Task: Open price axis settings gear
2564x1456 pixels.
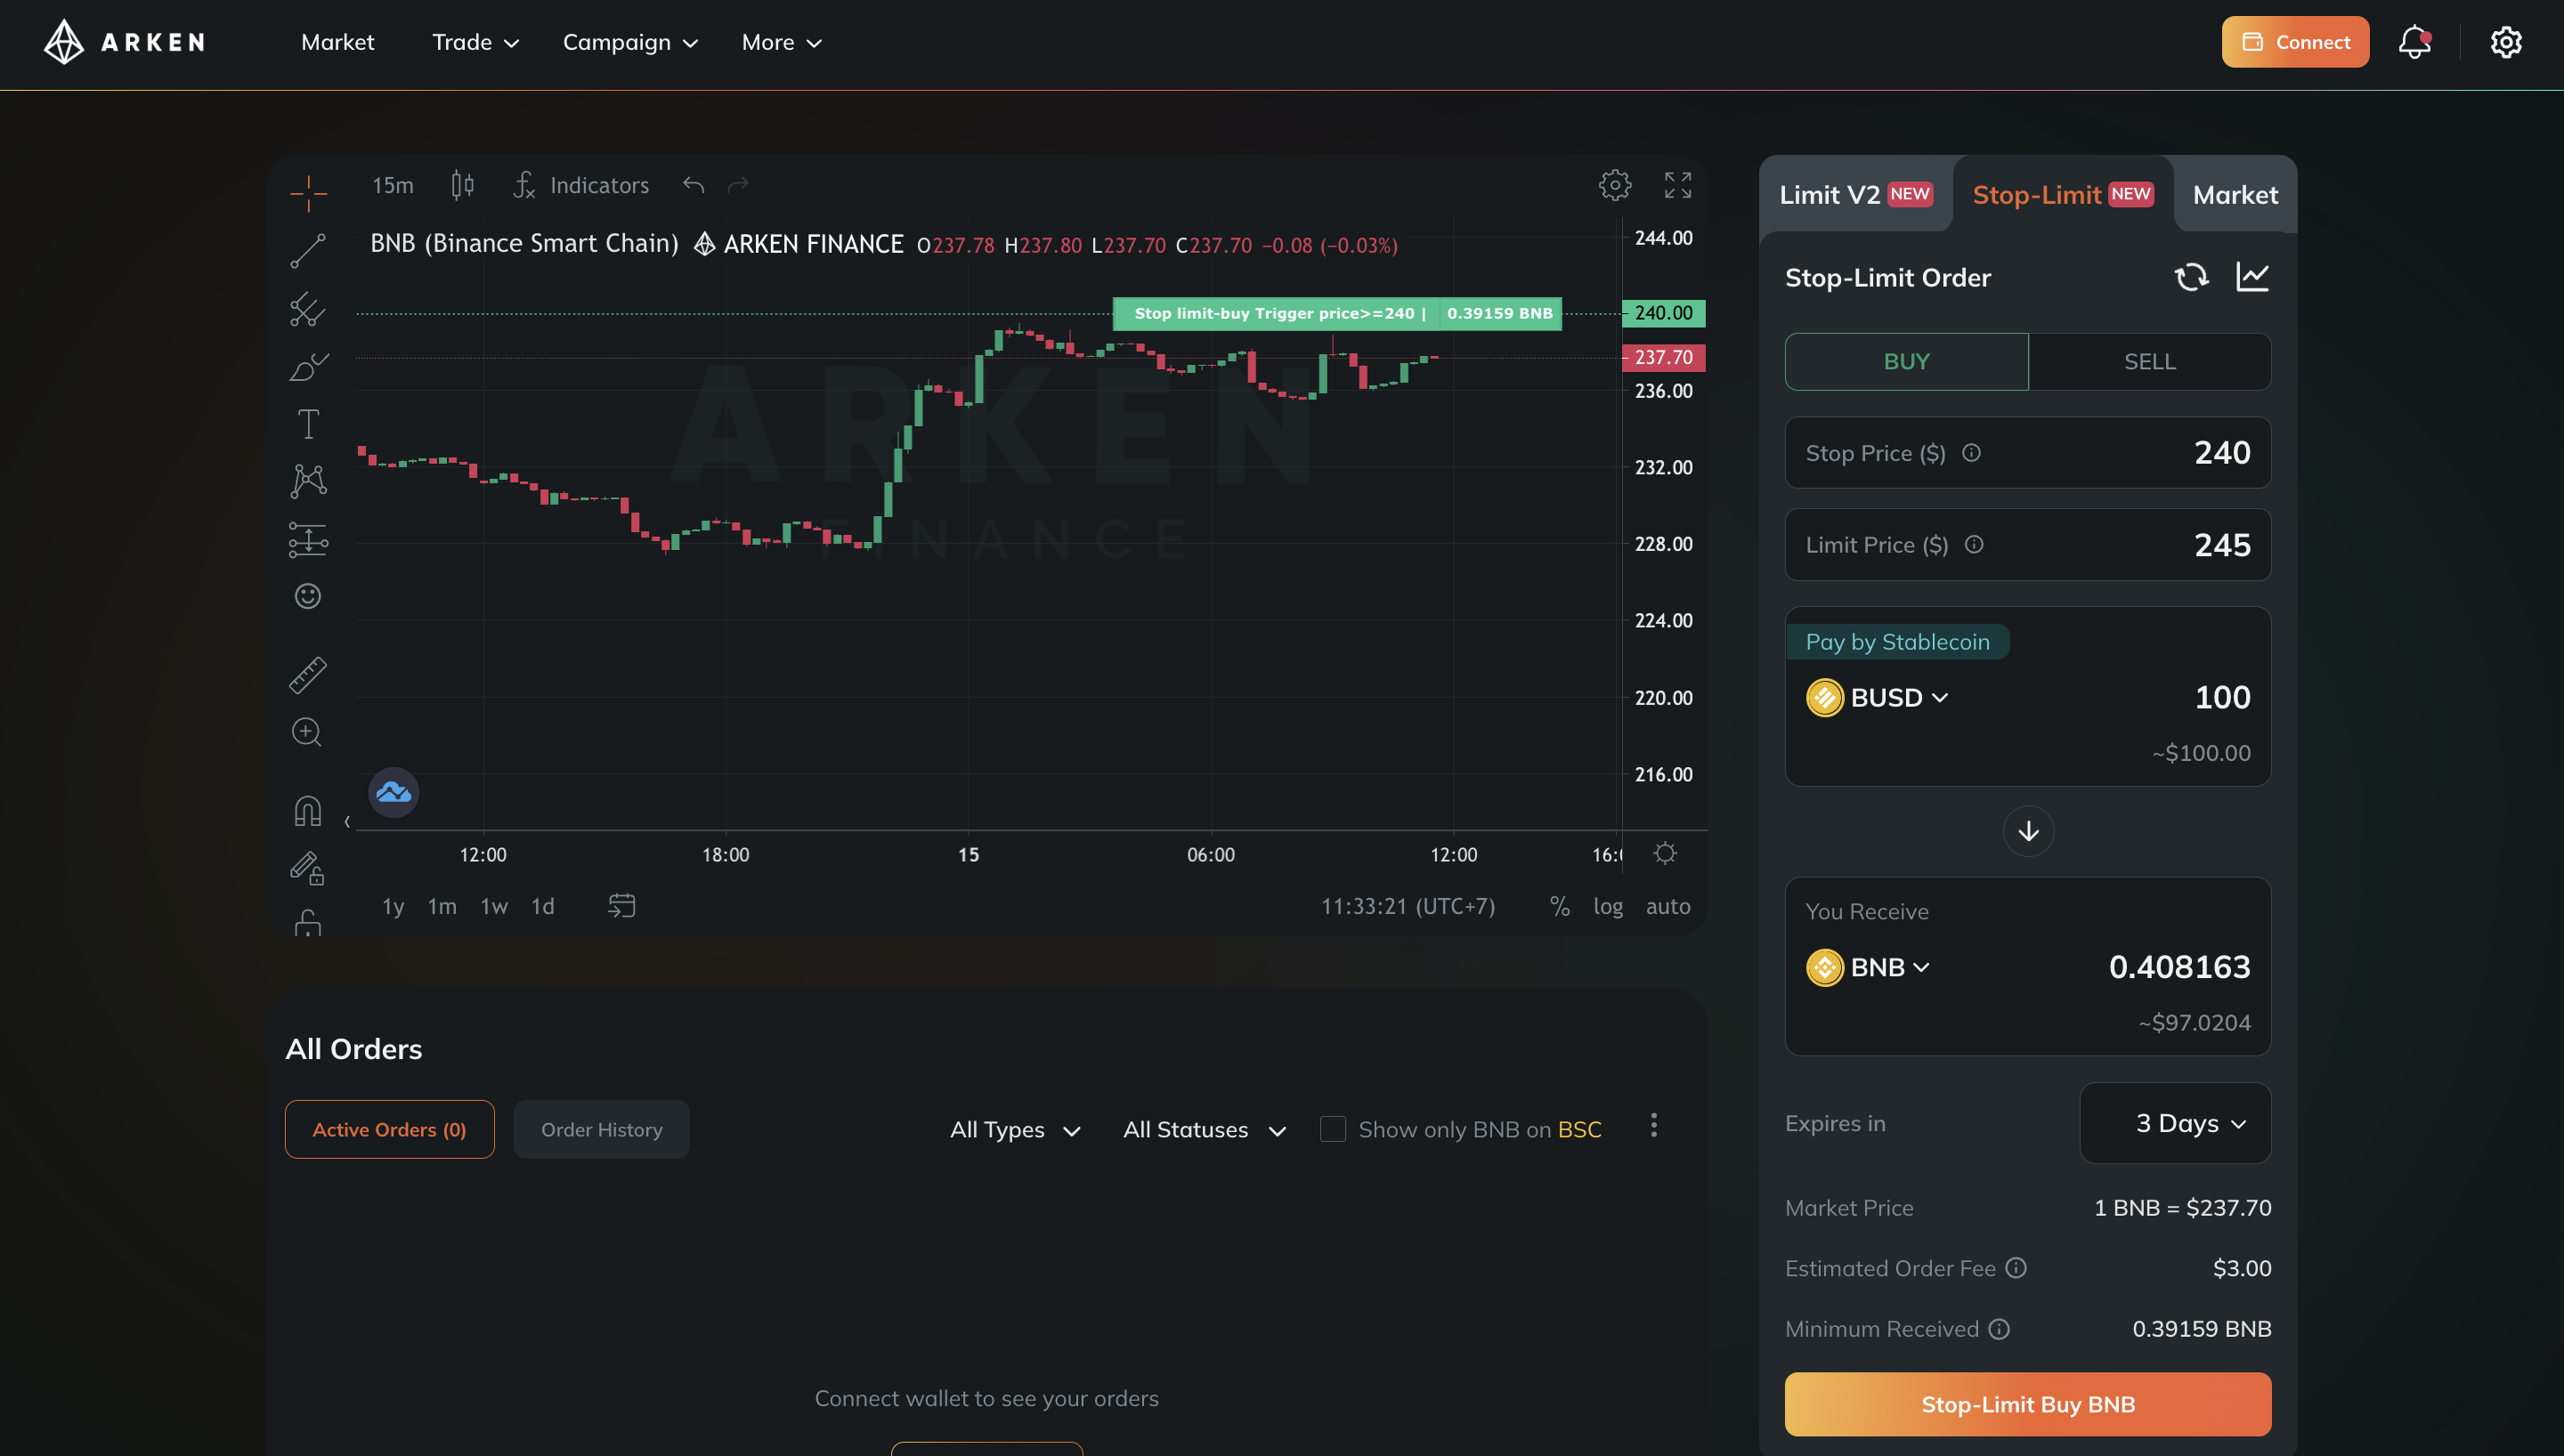Action: tap(1665, 853)
